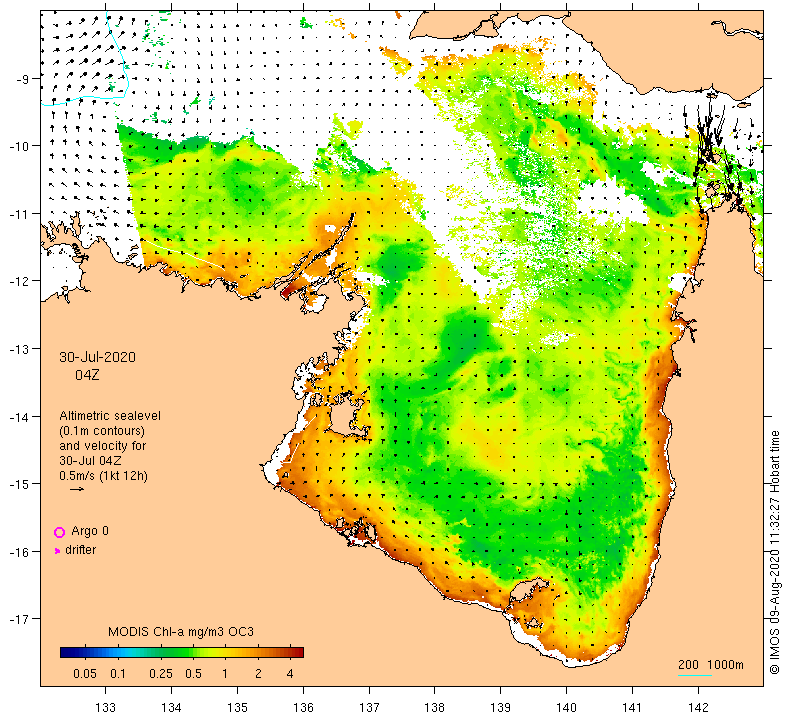
Task: Click the colorbar value '0.25'
Action: tap(161, 674)
